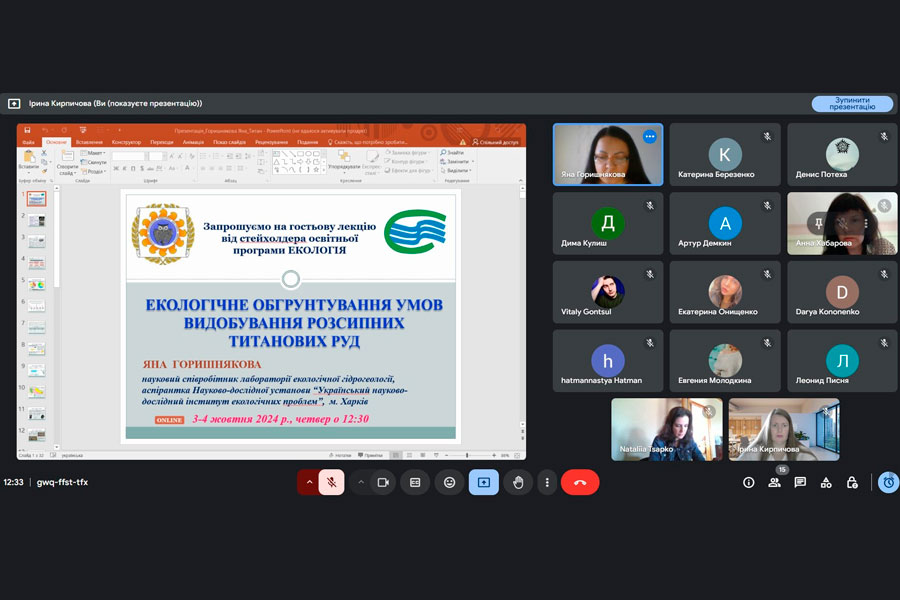The height and width of the screenshot is (600, 900).
Task: Open the Подання ribbon tab
Action: pos(308,142)
